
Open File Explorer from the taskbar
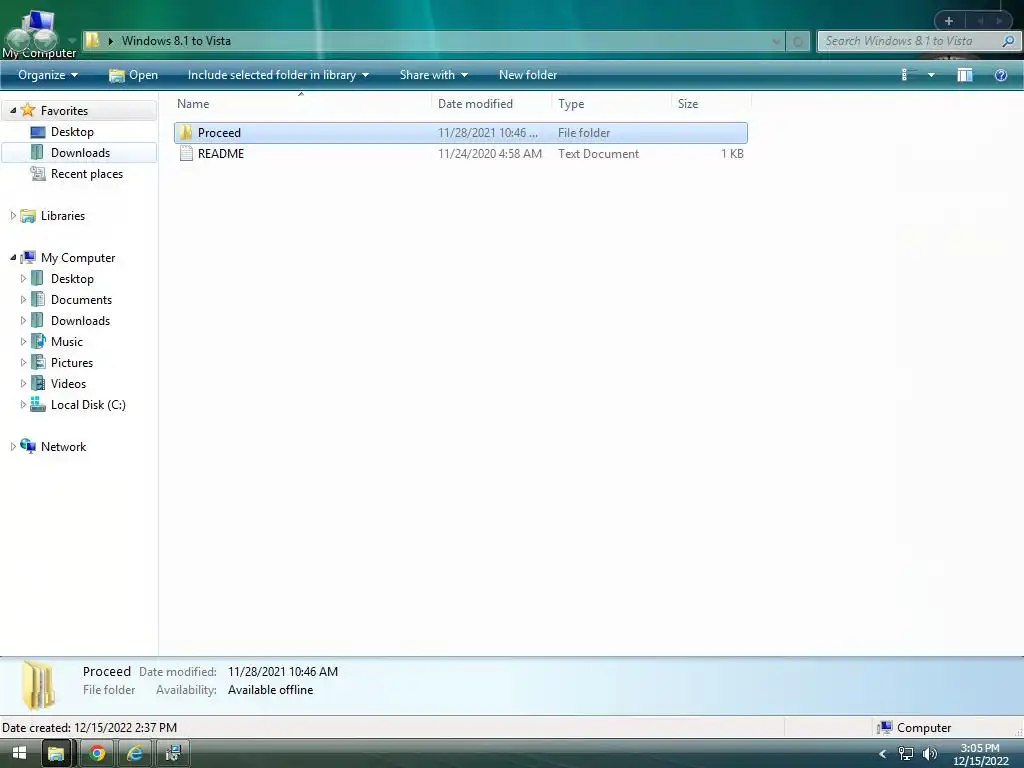[56, 754]
